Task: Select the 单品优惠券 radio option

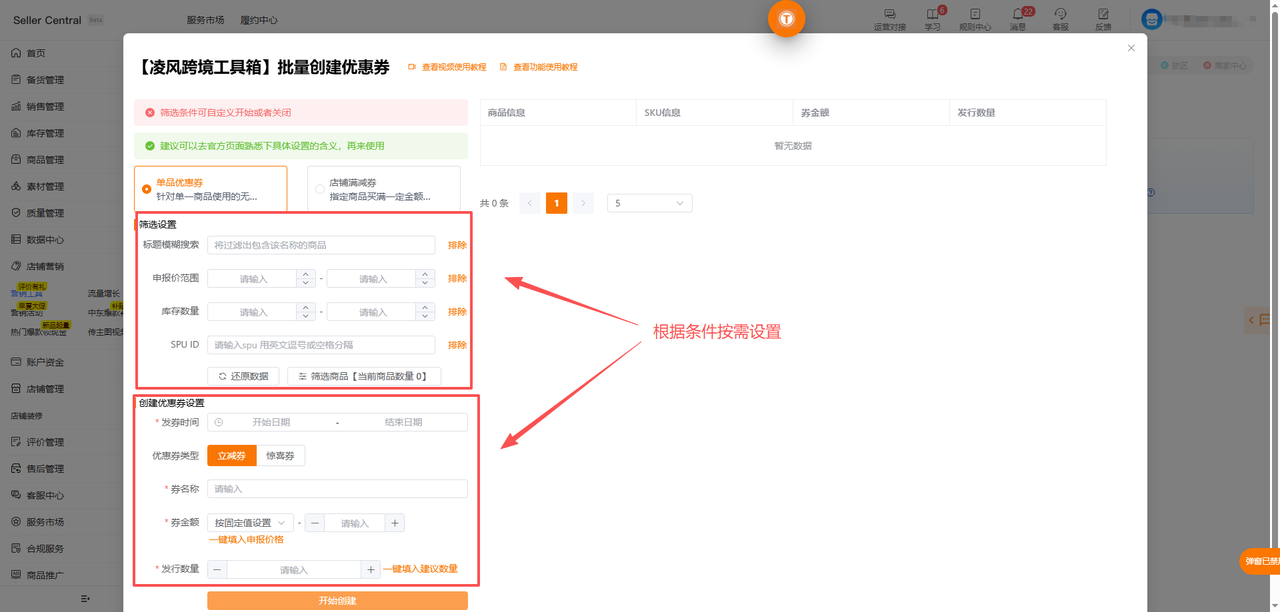Action: tap(147, 188)
